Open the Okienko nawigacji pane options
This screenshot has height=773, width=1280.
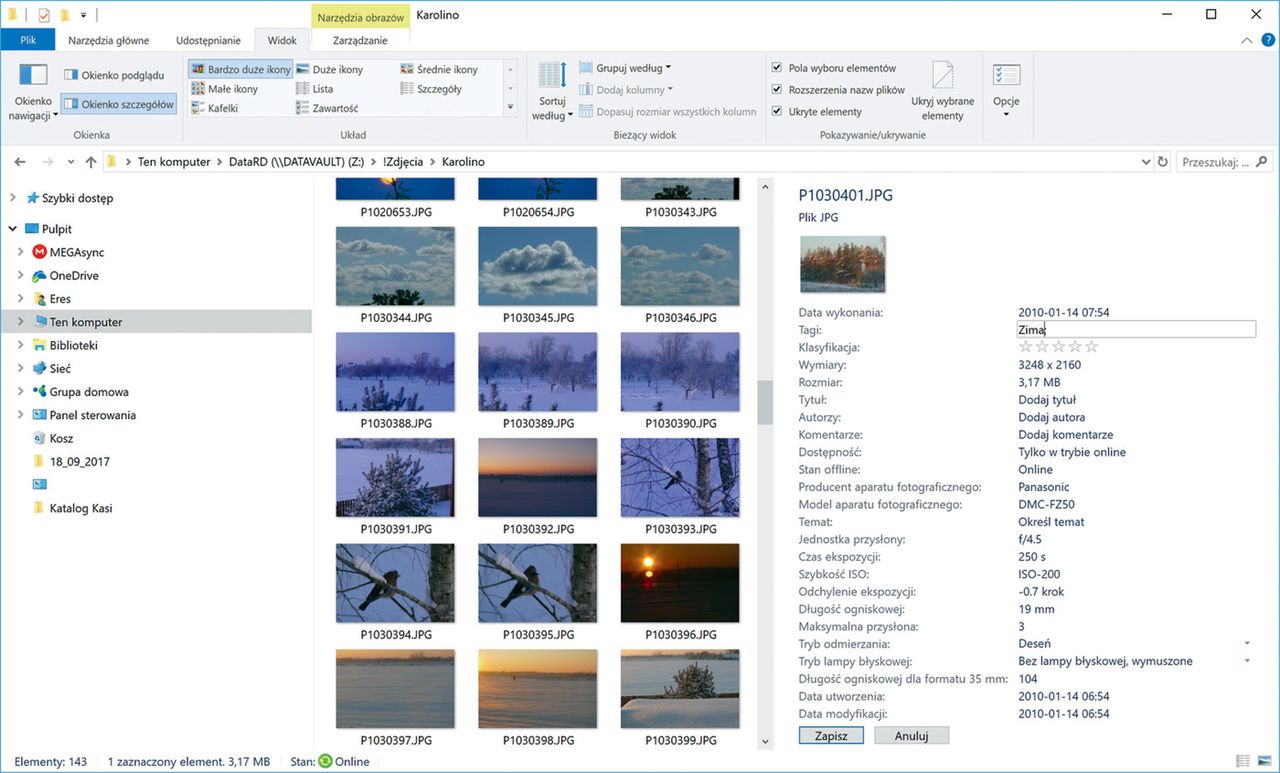pos(33,92)
